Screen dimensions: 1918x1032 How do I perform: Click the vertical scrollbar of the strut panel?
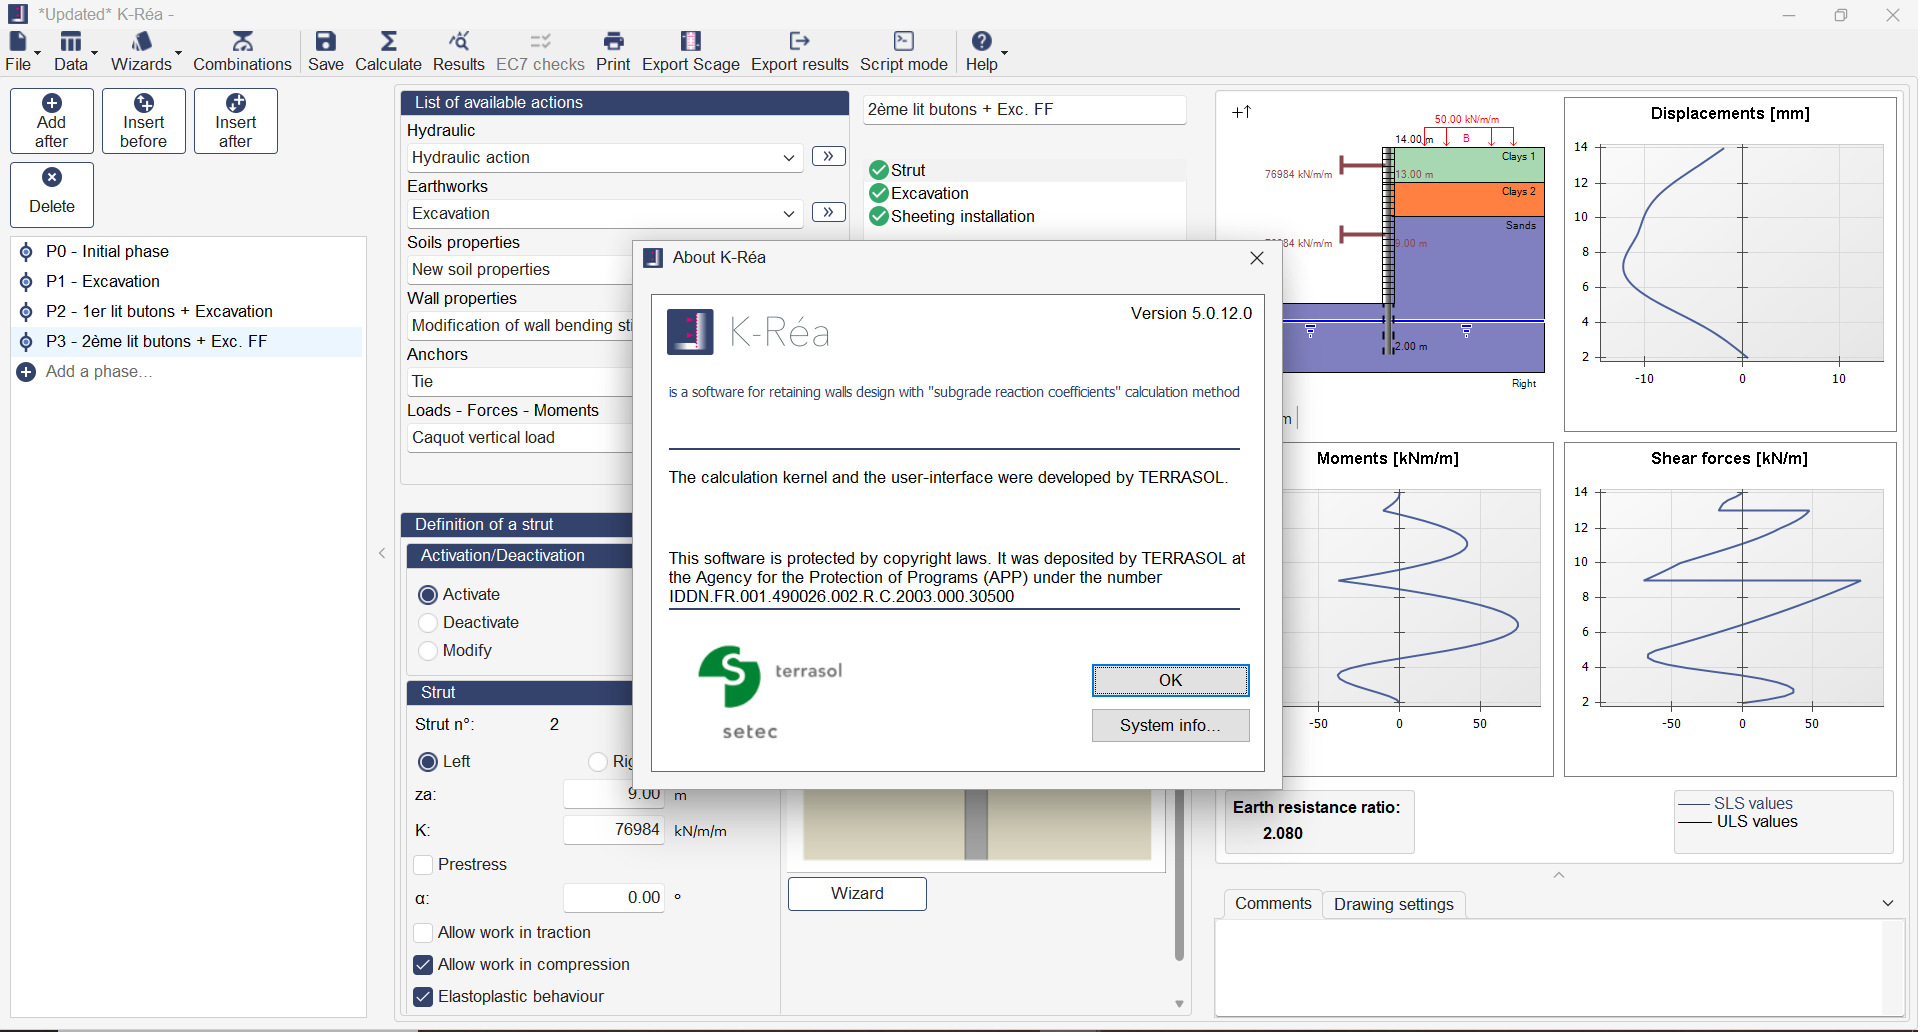[x=1179, y=876]
